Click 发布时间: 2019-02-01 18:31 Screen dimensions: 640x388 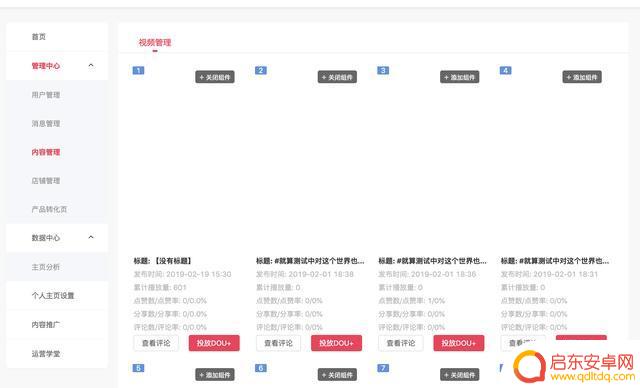tap(549, 274)
